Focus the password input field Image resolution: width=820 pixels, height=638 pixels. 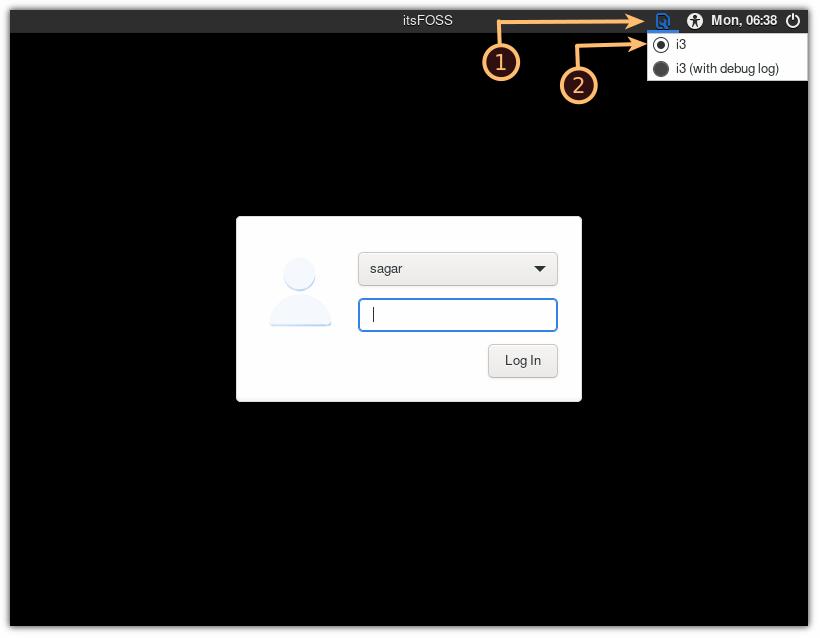(x=458, y=315)
